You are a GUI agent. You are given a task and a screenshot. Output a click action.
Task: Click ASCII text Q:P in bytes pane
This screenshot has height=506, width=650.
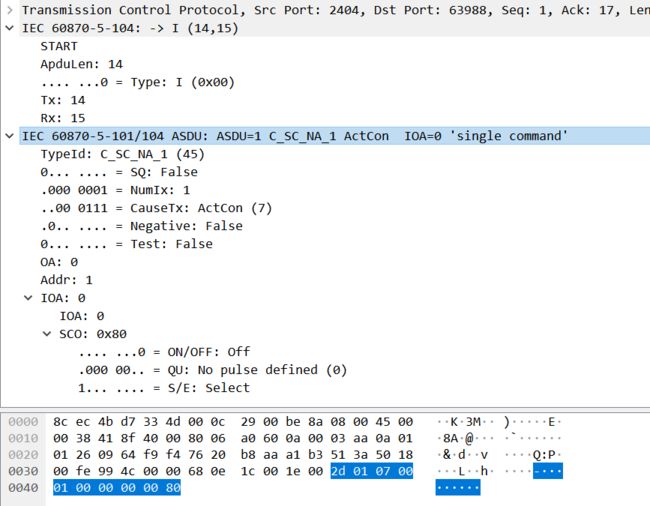[x=544, y=455]
